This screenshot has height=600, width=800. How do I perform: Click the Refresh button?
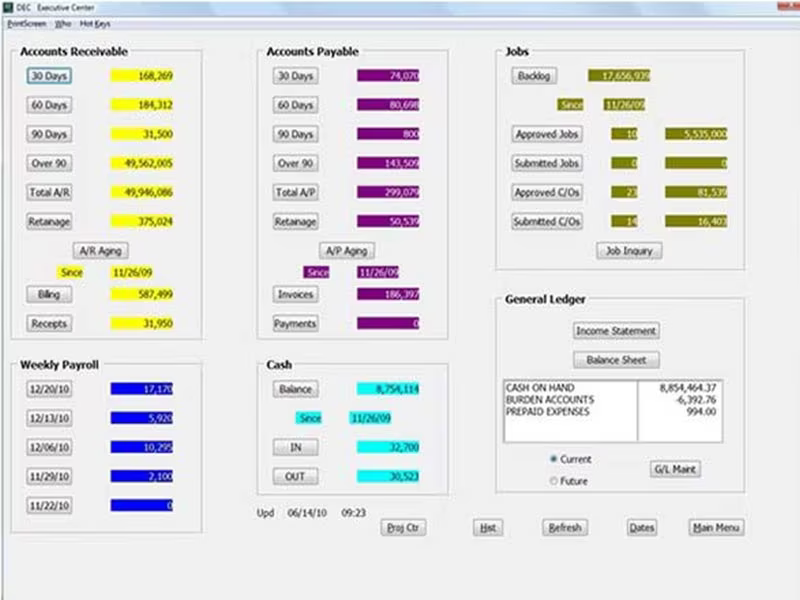tap(565, 528)
